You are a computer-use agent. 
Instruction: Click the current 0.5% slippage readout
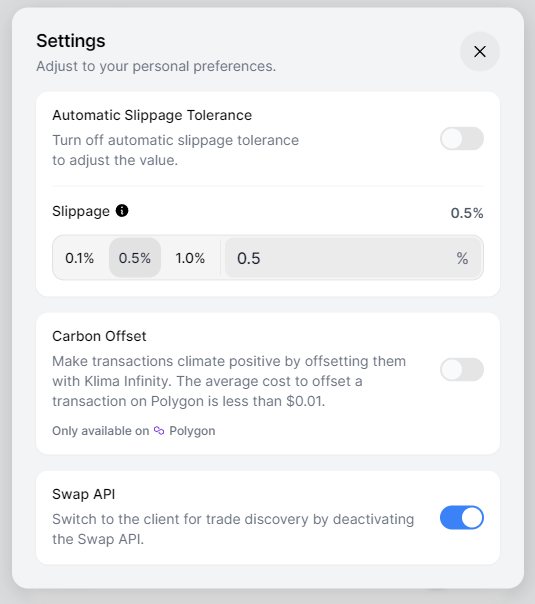click(467, 213)
